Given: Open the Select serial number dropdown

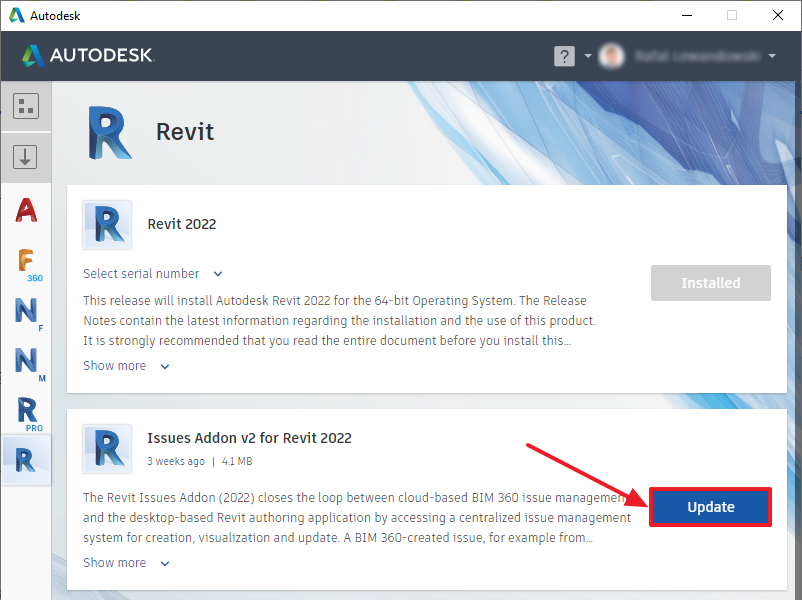Looking at the screenshot, I should (152, 273).
